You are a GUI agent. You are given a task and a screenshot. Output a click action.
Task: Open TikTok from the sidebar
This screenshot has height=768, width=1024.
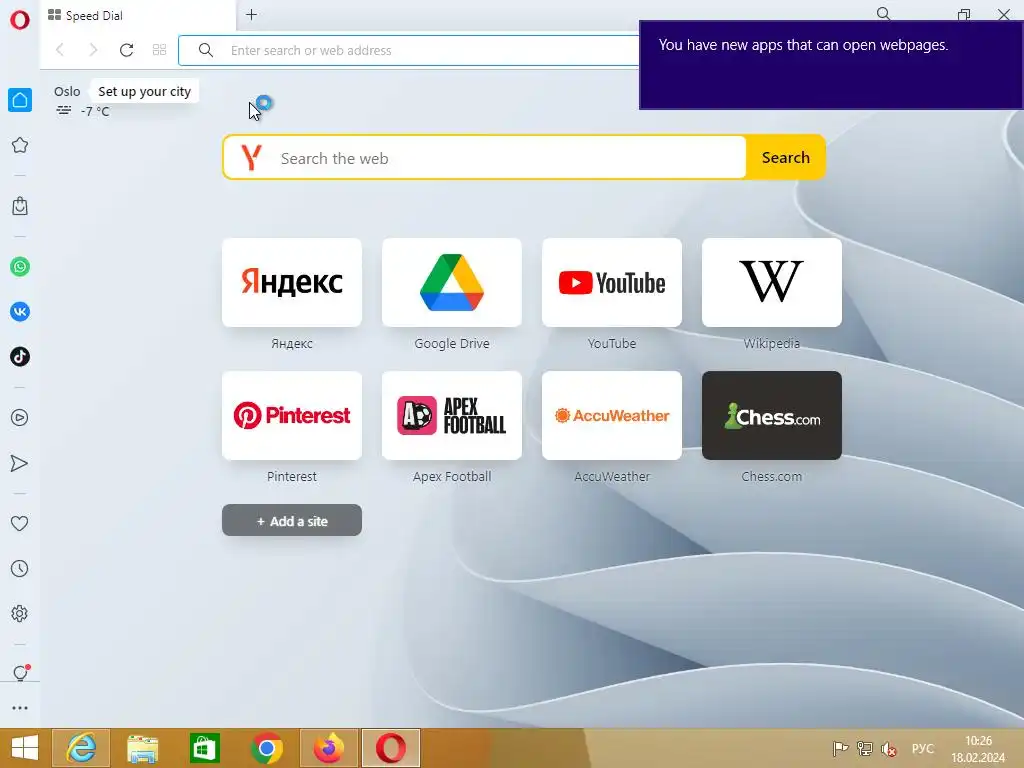click(x=20, y=357)
